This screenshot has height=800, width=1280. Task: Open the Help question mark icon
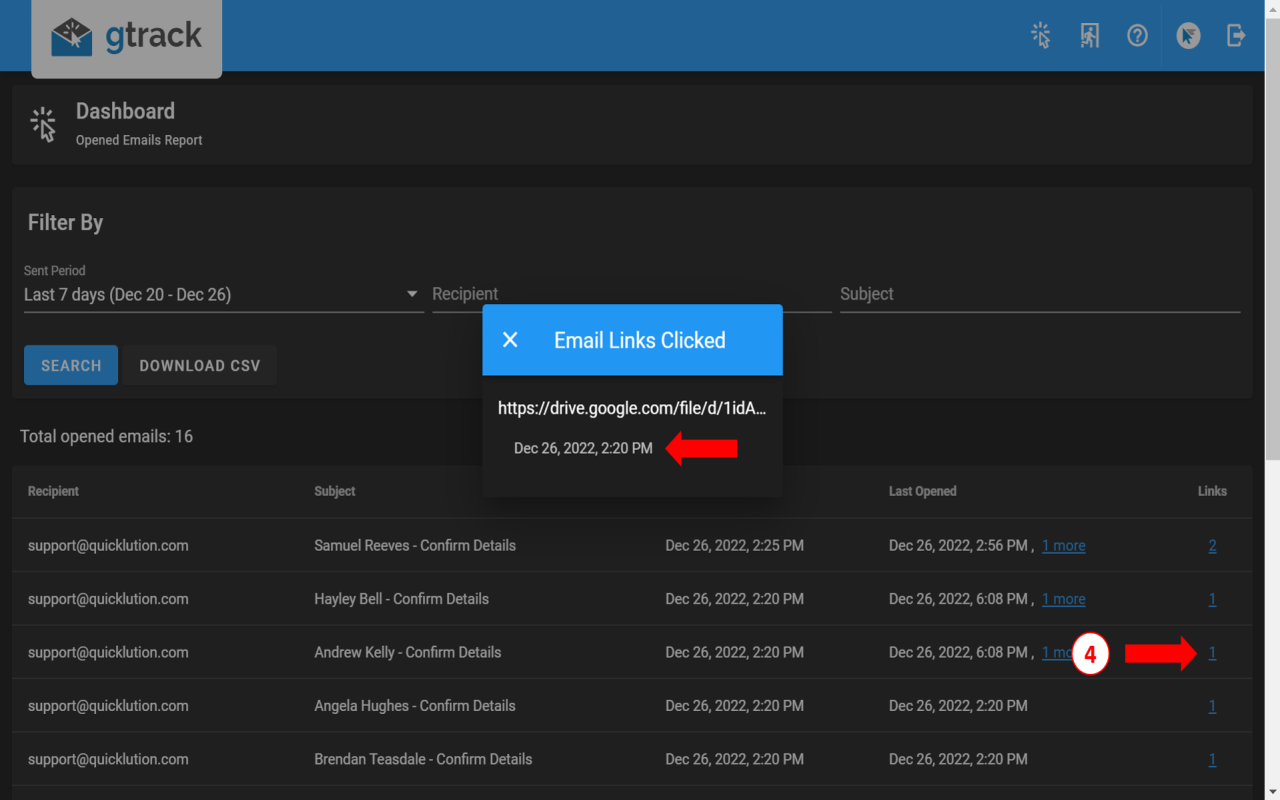click(1137, 35)
